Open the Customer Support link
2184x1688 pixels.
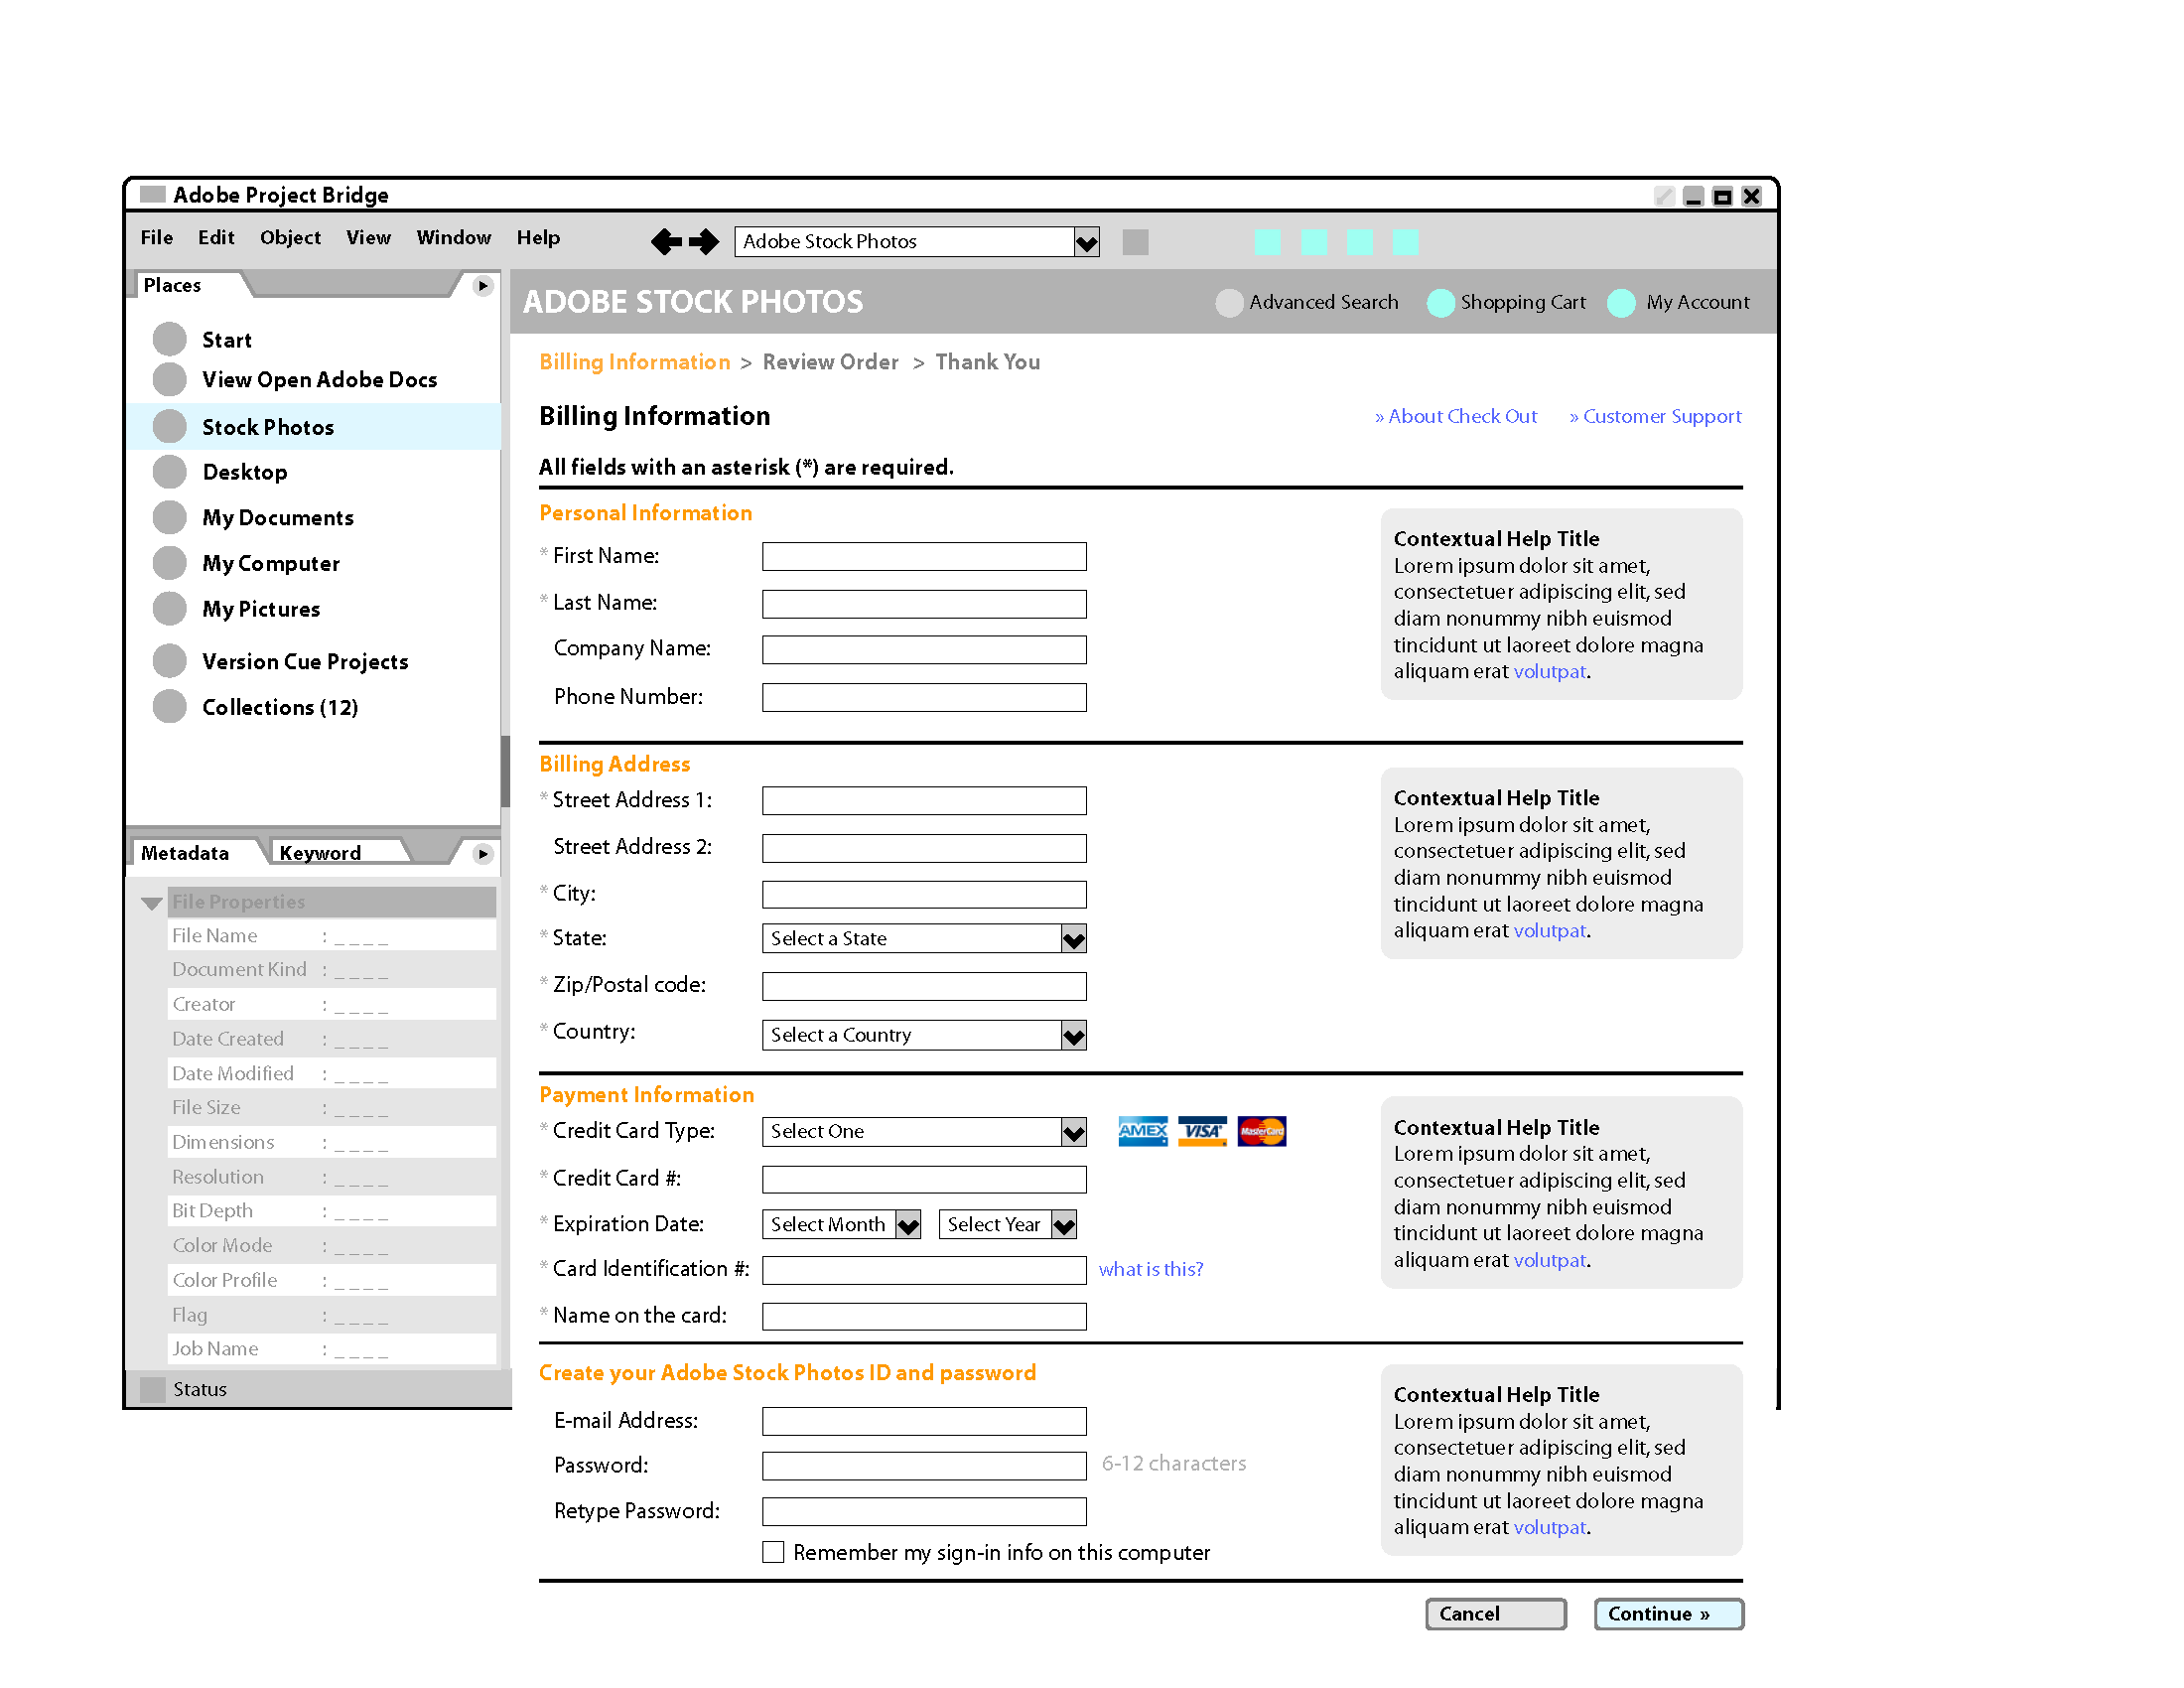click(x=1655, y=416)
